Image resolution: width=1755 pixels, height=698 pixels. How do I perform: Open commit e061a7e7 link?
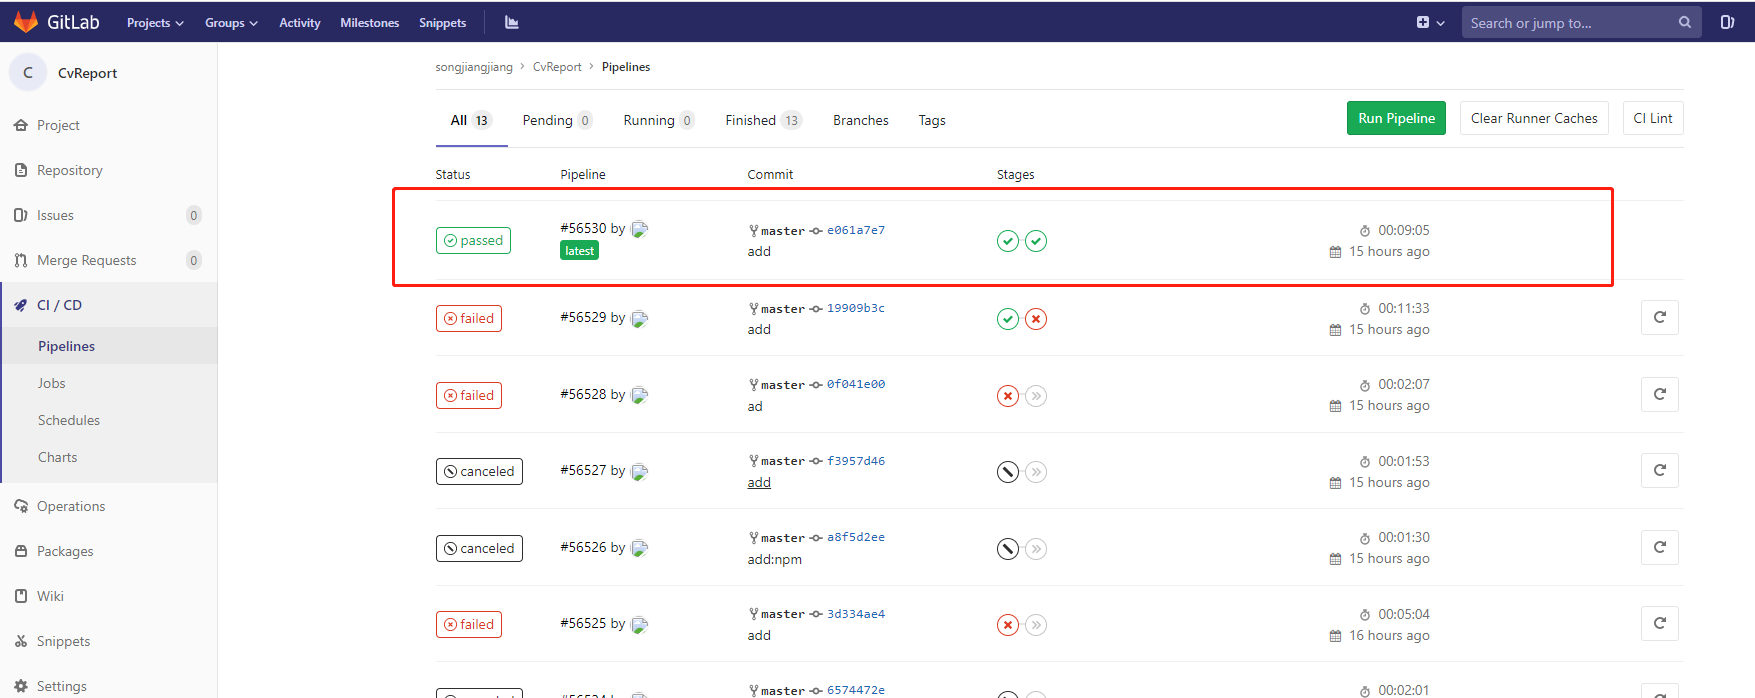pyautogui.click(x=856, y=230)
